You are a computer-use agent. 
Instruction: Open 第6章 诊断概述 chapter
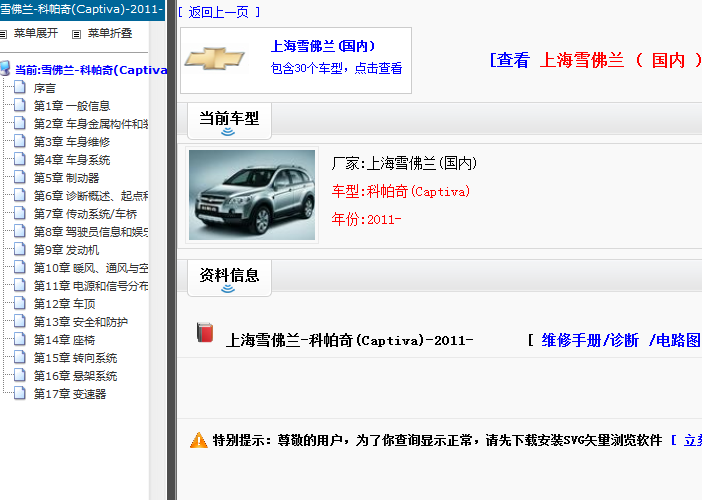(x=91, y=196)
